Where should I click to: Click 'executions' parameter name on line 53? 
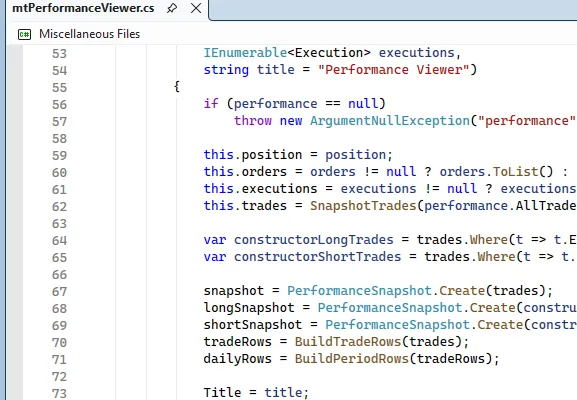[x=417, y=53]
